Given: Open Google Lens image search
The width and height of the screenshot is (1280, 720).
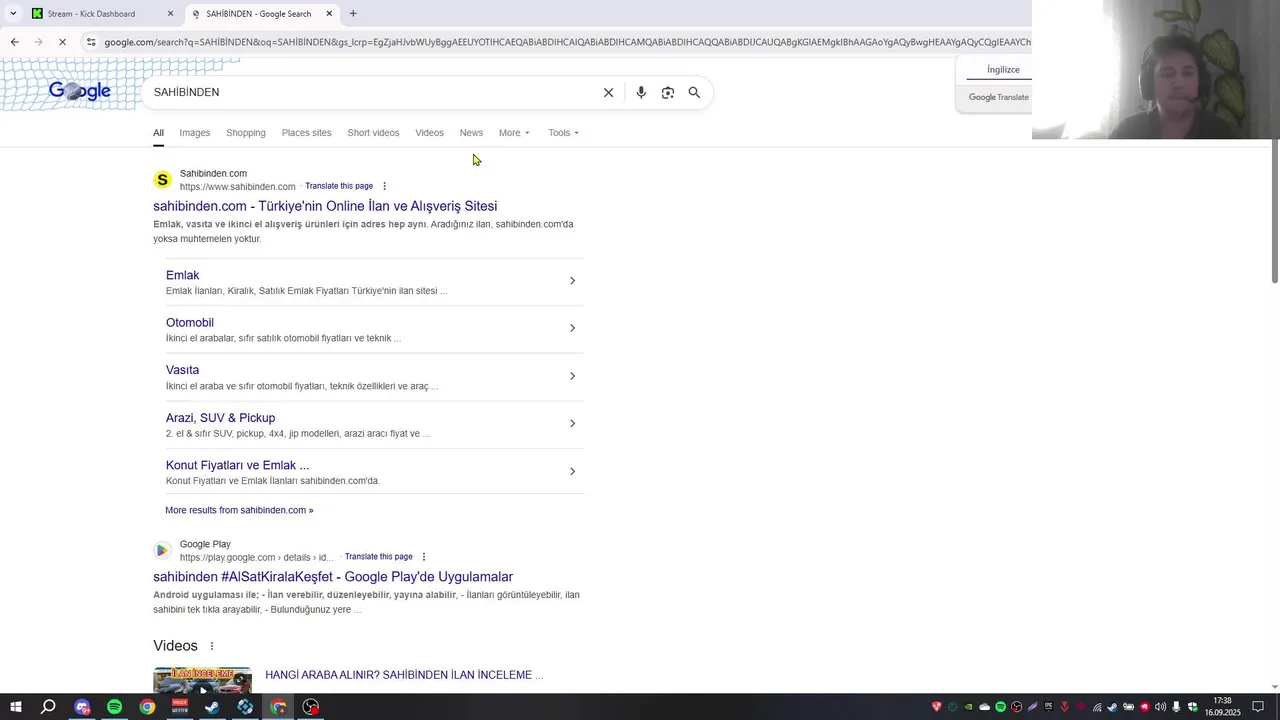Looking at the screenshot, I should point(668,92).
